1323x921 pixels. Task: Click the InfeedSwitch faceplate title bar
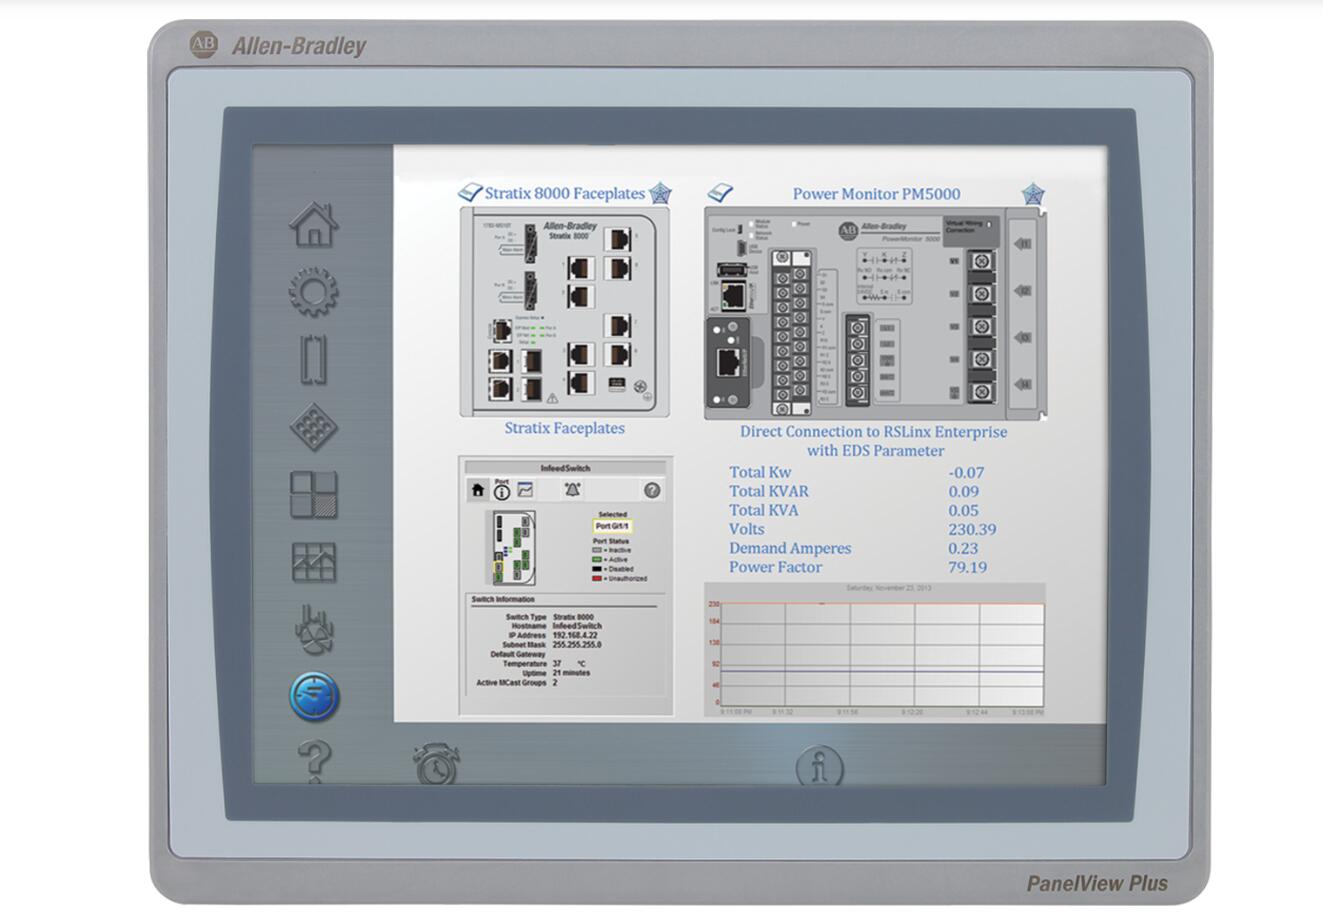pos(565,468)
